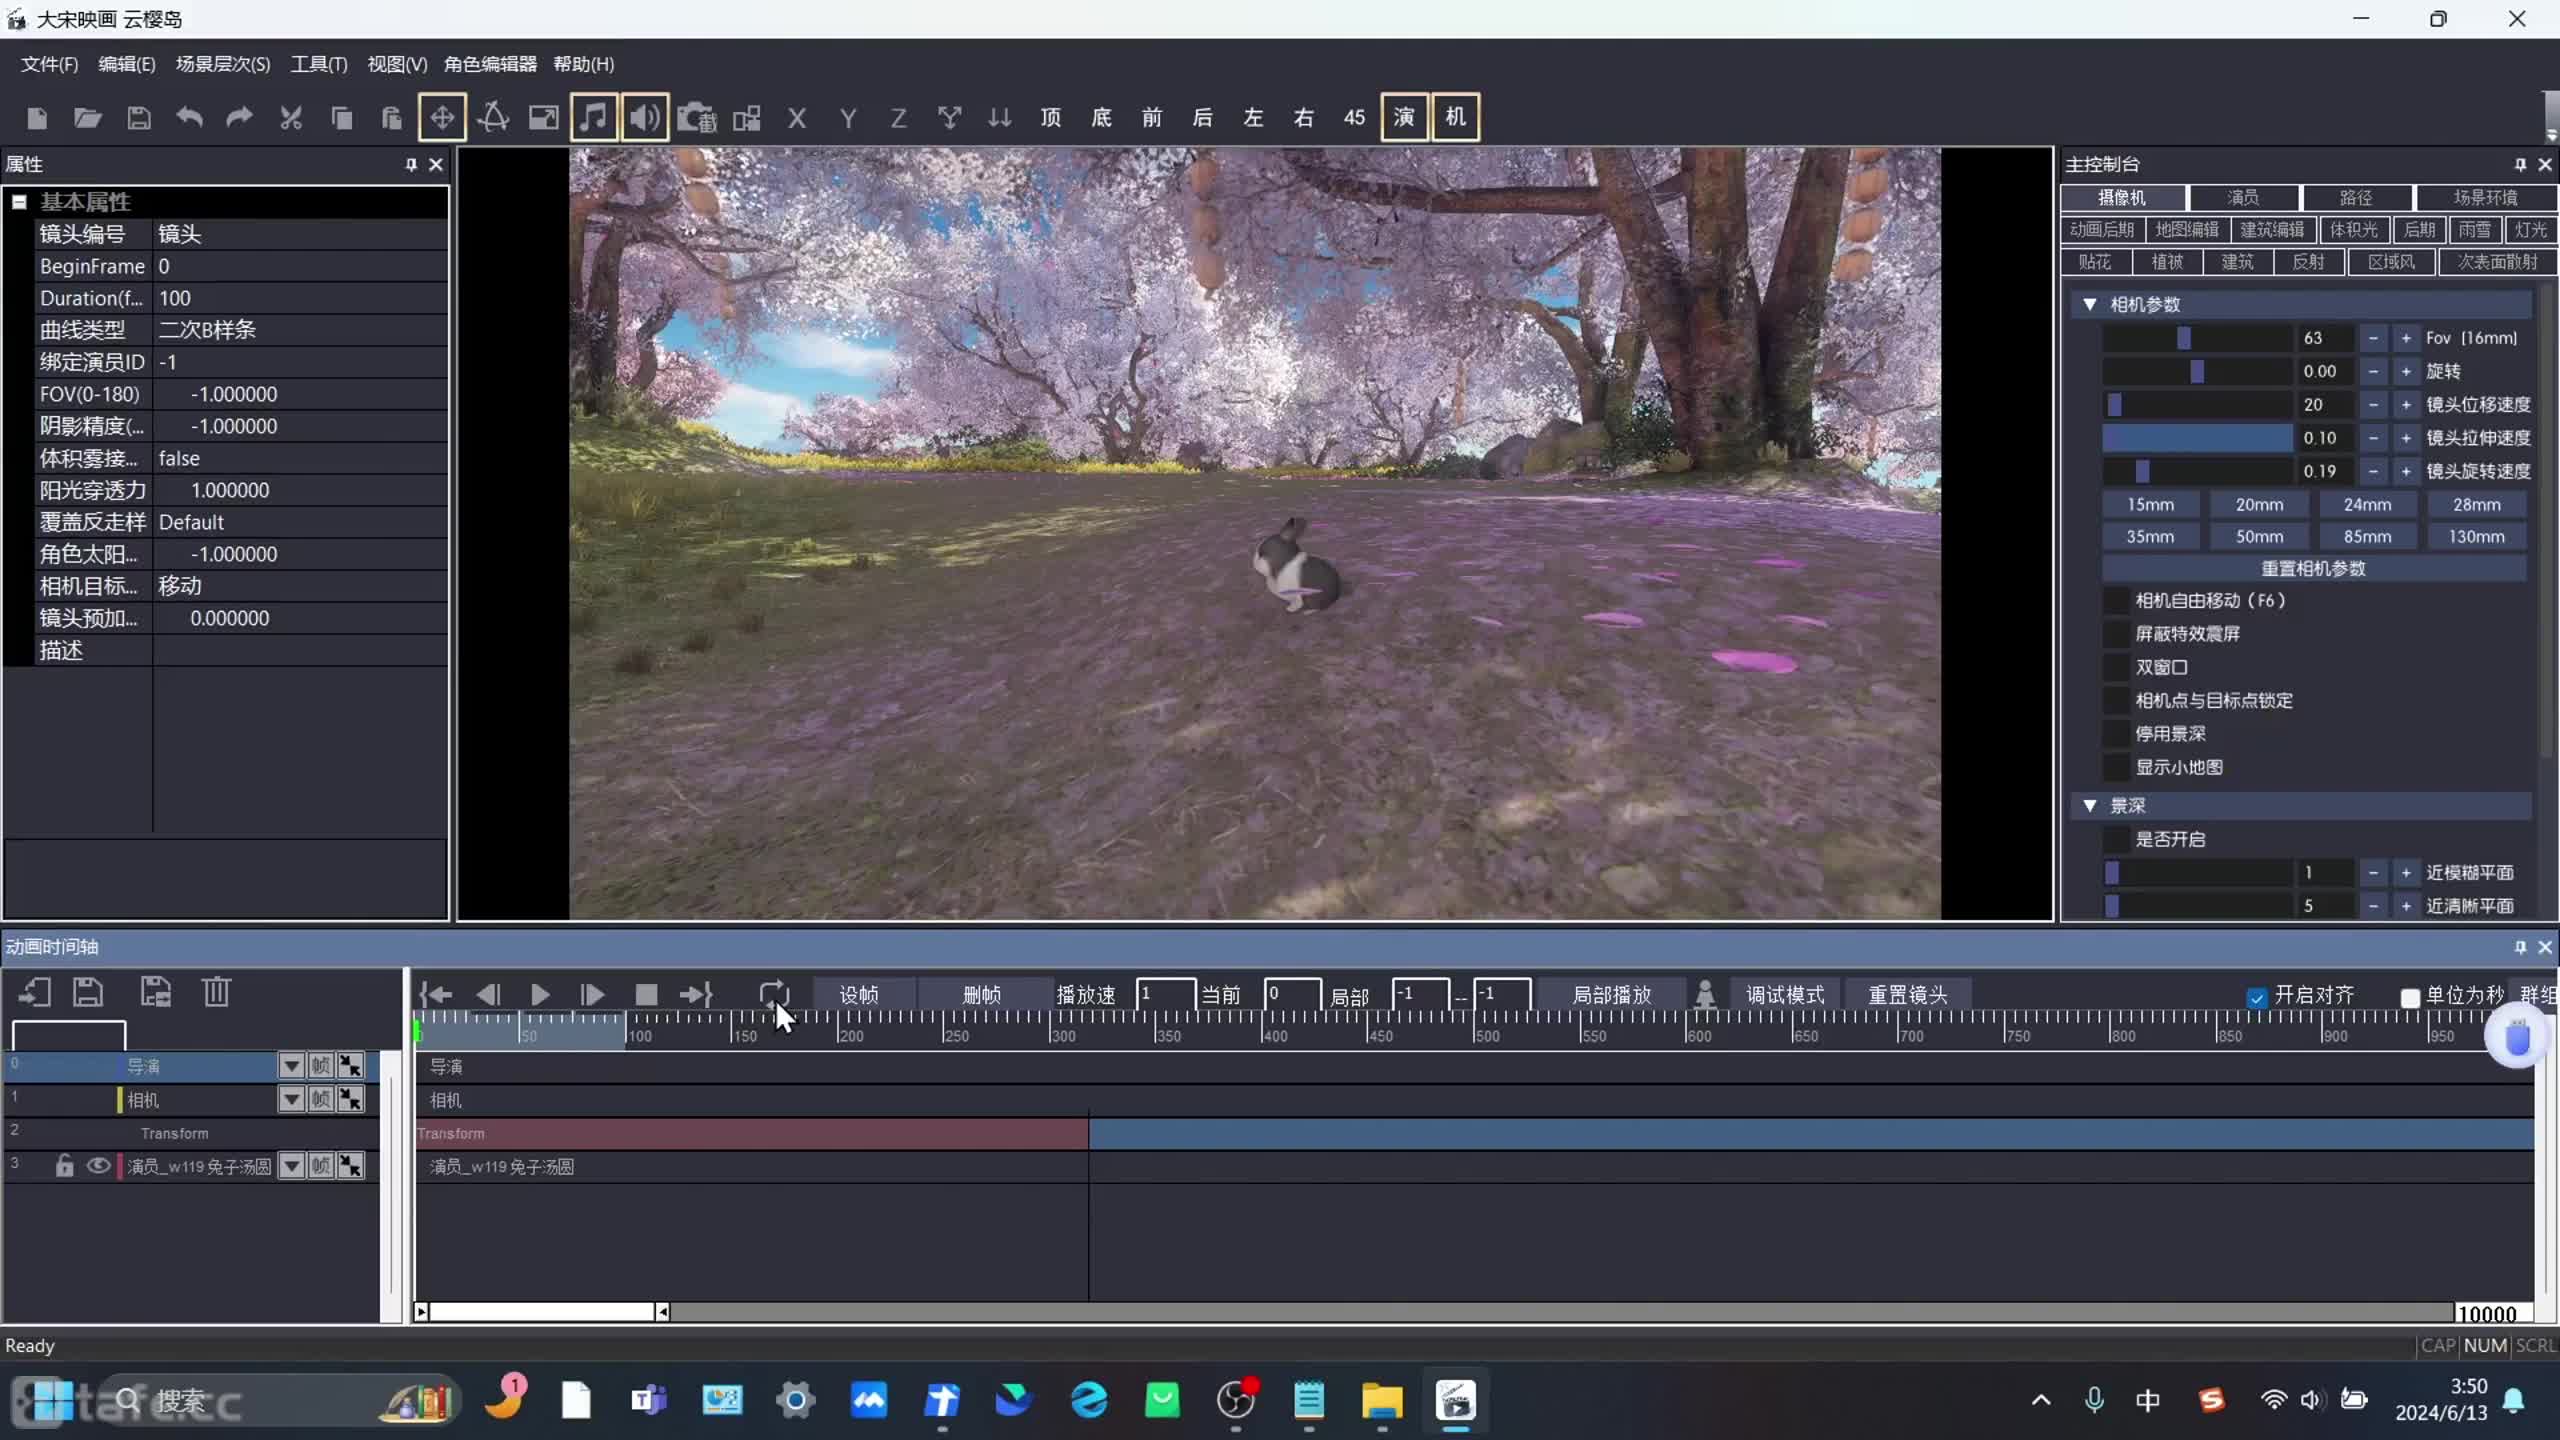Screen dimensions: 2560x1440
Task: Open the dropdown arrow on 导演 track
Action: 291,1066
